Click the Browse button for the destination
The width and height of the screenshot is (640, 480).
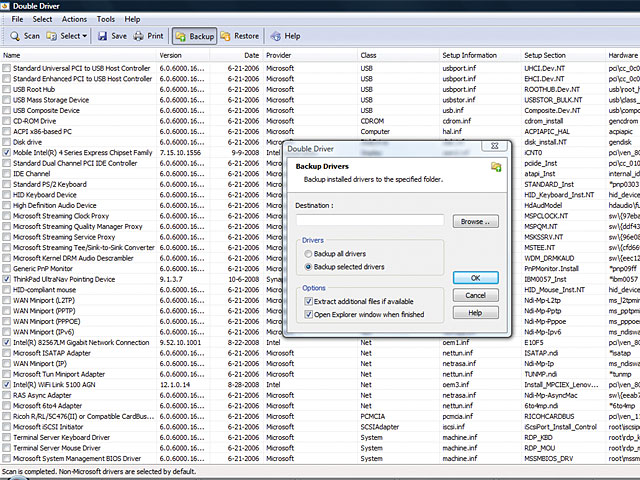(x=475, y=221)
